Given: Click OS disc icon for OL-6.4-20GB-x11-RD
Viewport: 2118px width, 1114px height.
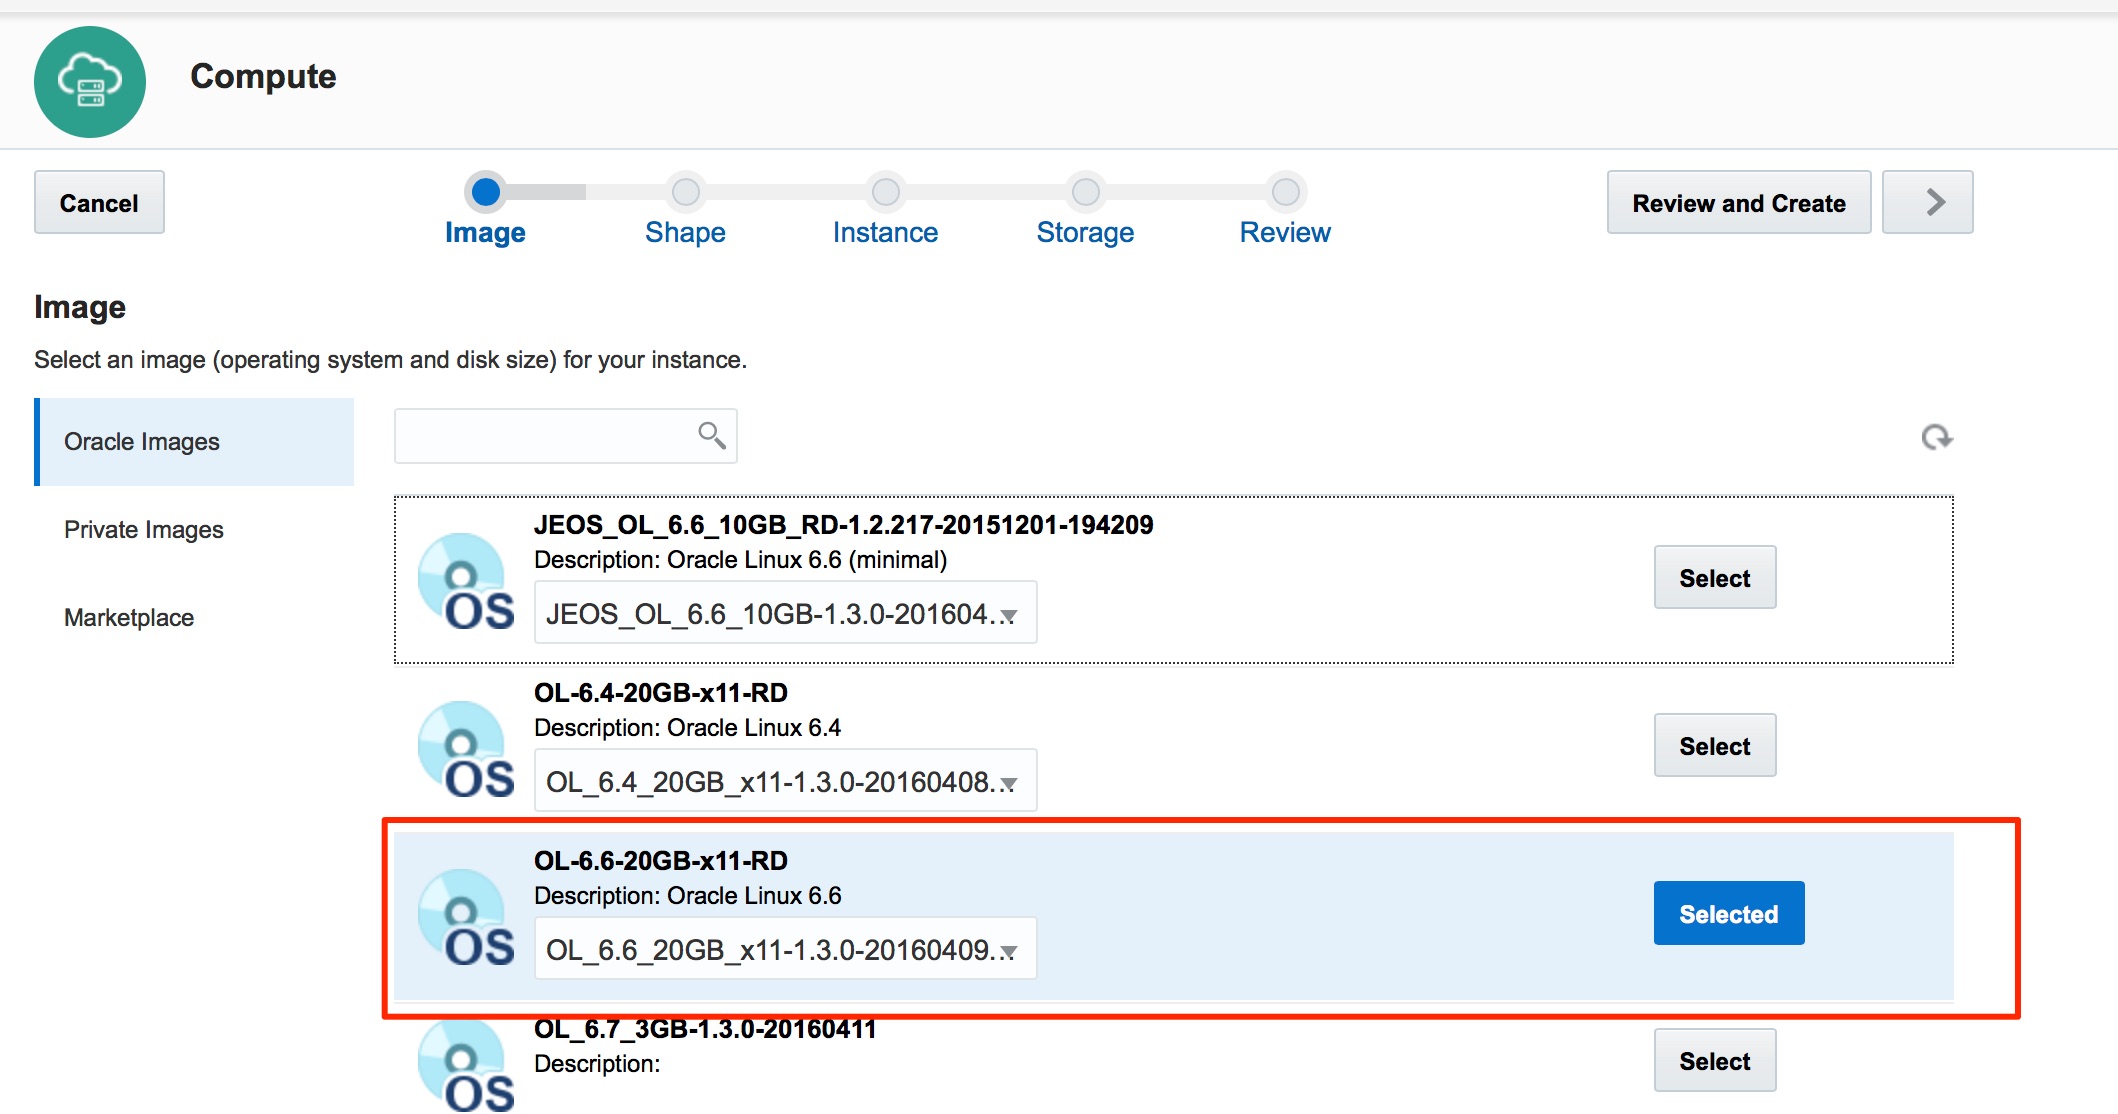Looking at the screenshot, I should click(466, 750).
